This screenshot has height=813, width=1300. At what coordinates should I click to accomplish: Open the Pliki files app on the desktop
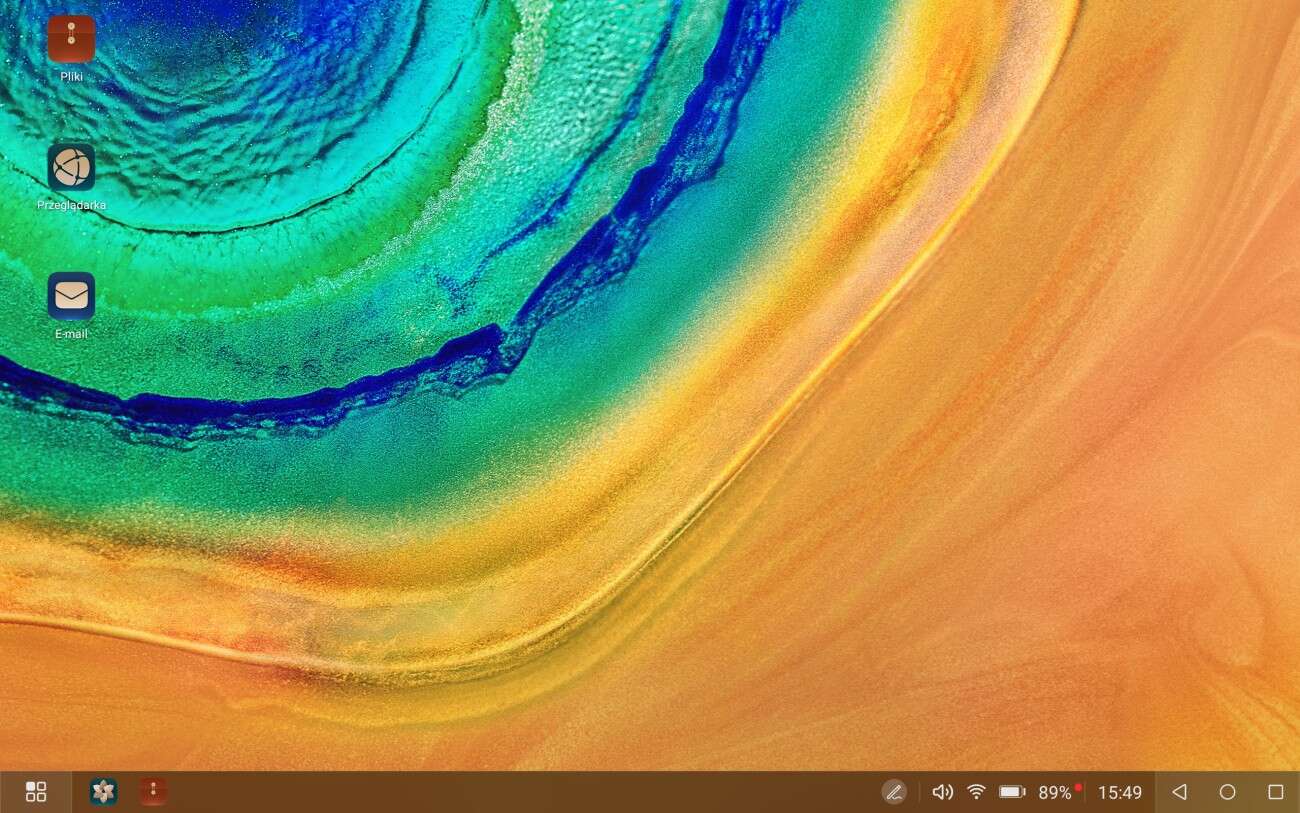pos(71,38)
